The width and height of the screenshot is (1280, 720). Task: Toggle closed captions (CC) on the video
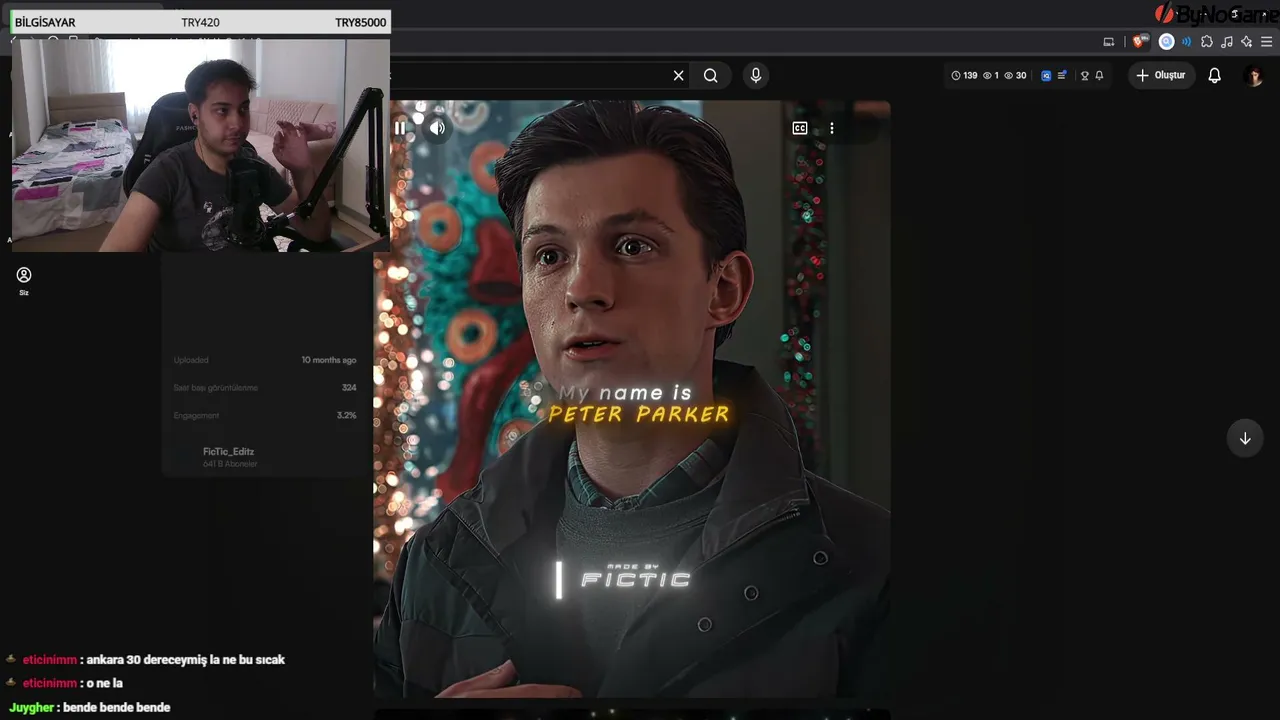tap(800, 128)
